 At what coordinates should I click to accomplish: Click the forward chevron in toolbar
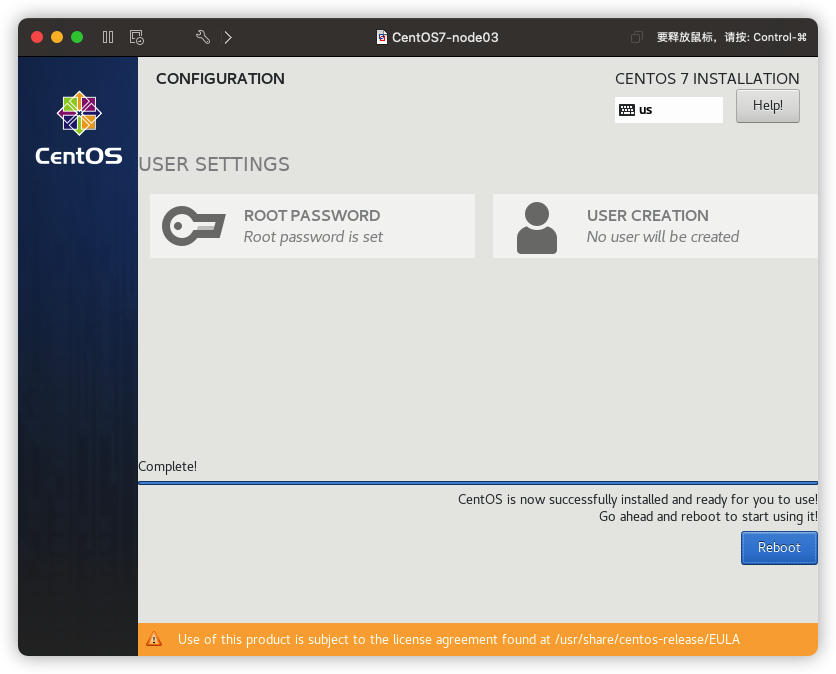click(x=228, y=37)
